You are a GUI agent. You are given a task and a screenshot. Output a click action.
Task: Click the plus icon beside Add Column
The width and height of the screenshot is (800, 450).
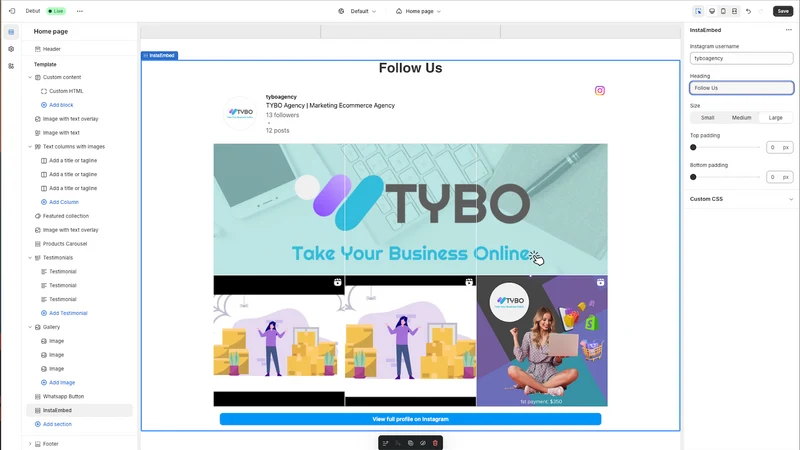click(44, 202)
